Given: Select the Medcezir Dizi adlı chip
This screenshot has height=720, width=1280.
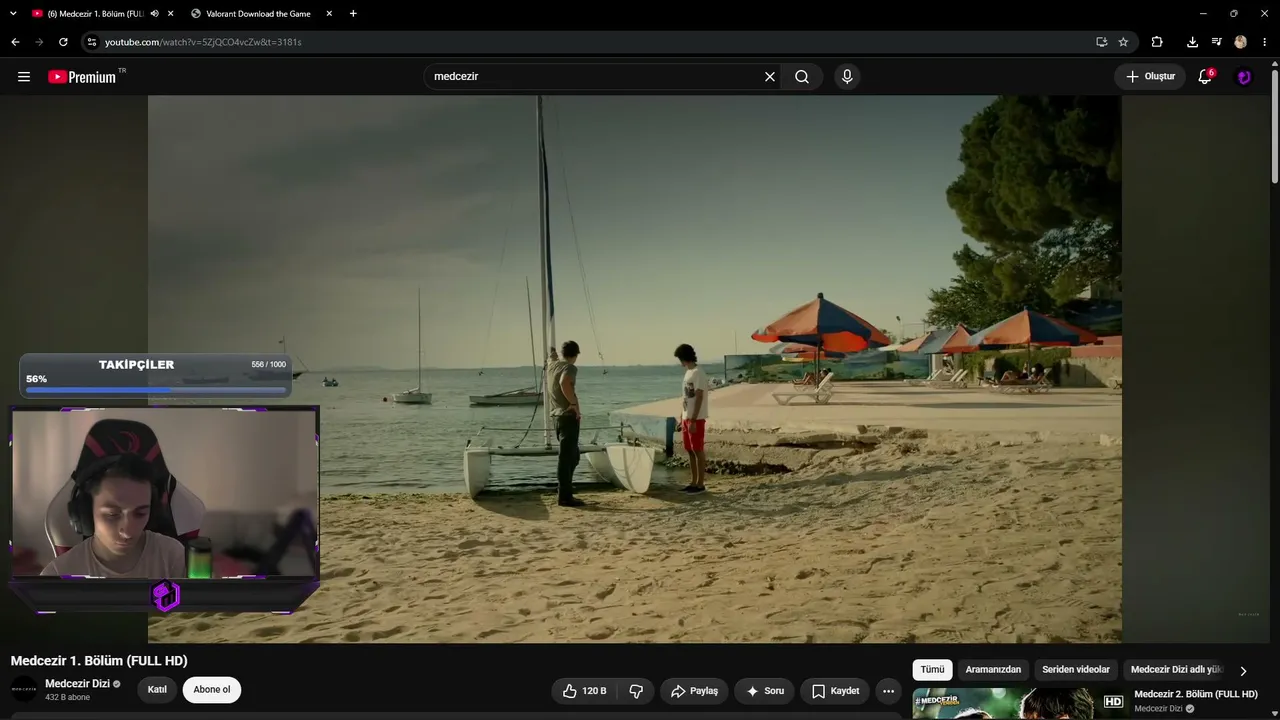Looking at the screenshot, I should point(1177,670).
